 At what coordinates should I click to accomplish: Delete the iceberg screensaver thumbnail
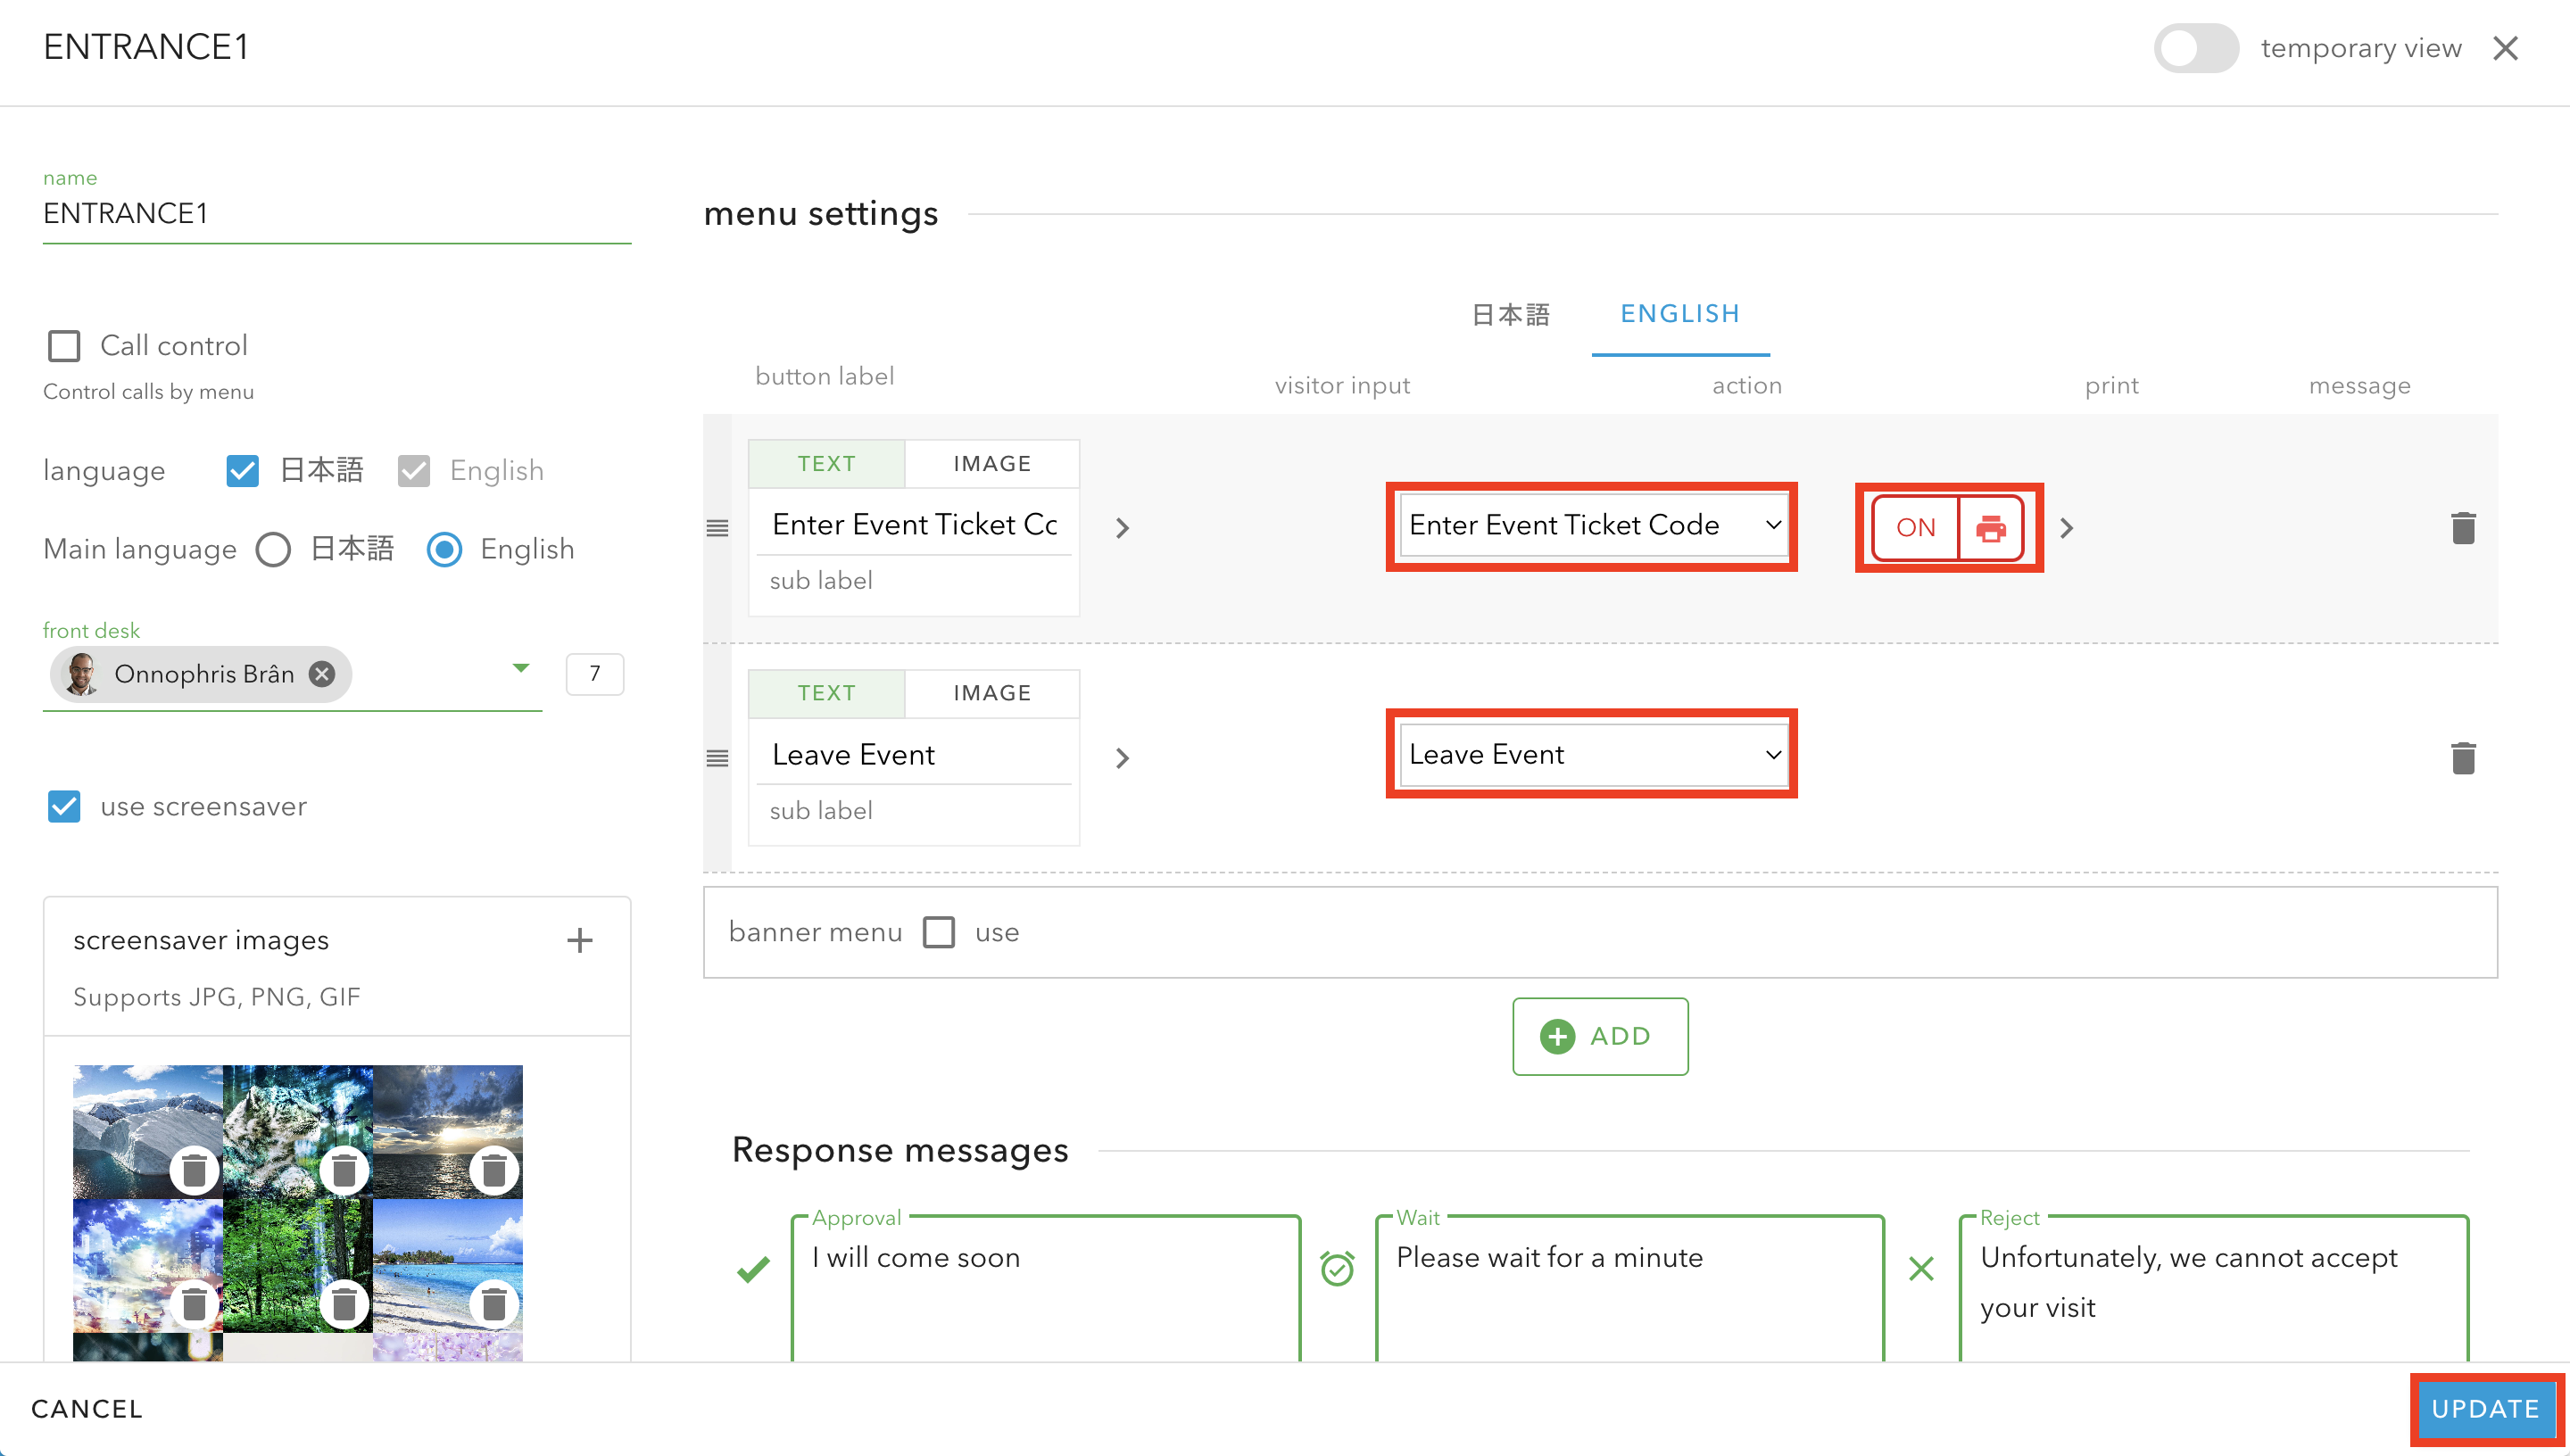194,1169
